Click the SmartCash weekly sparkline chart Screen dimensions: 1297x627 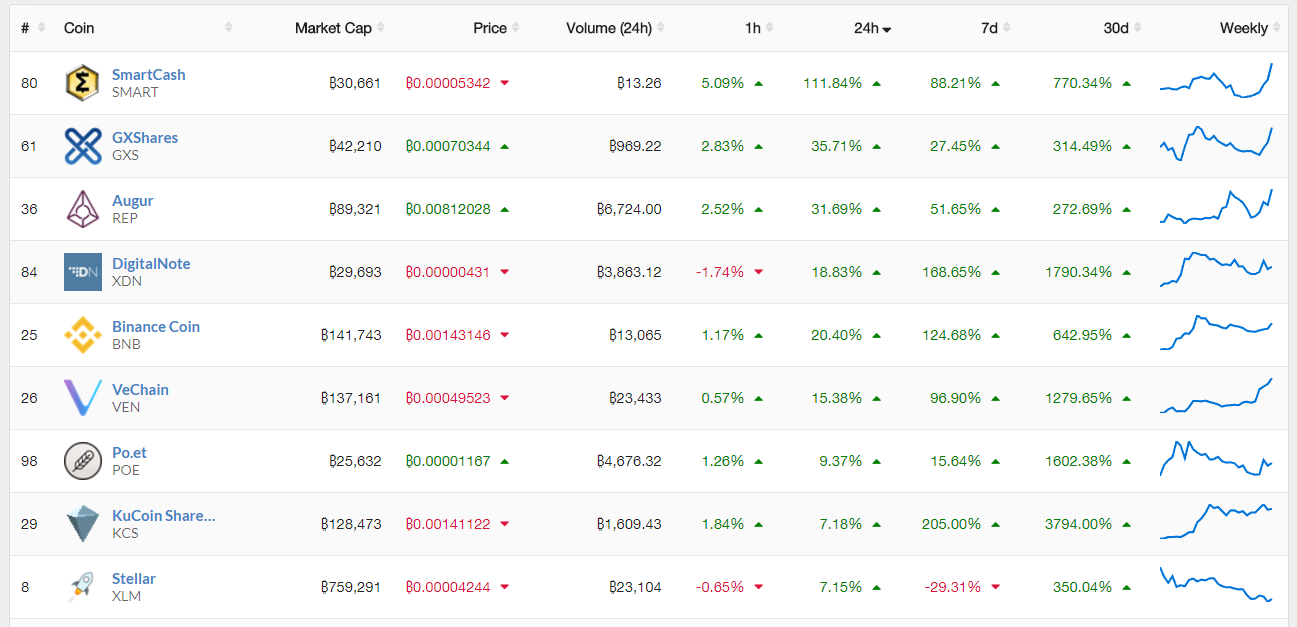1216,80
